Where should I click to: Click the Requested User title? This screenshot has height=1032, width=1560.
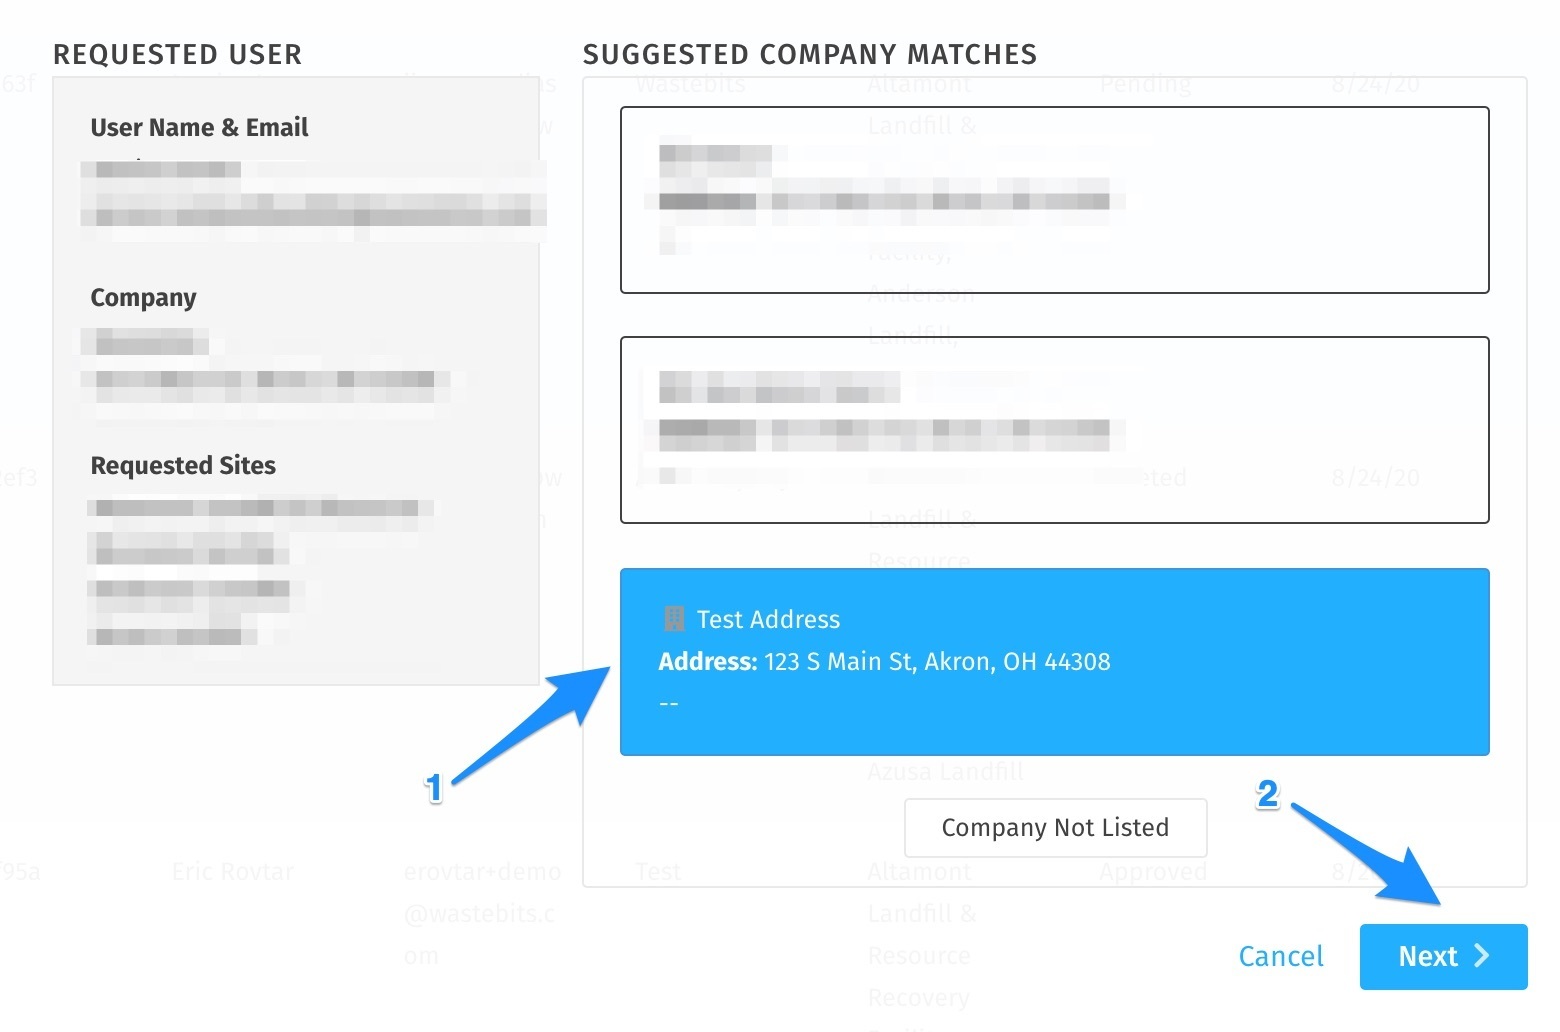coord(177,54)
